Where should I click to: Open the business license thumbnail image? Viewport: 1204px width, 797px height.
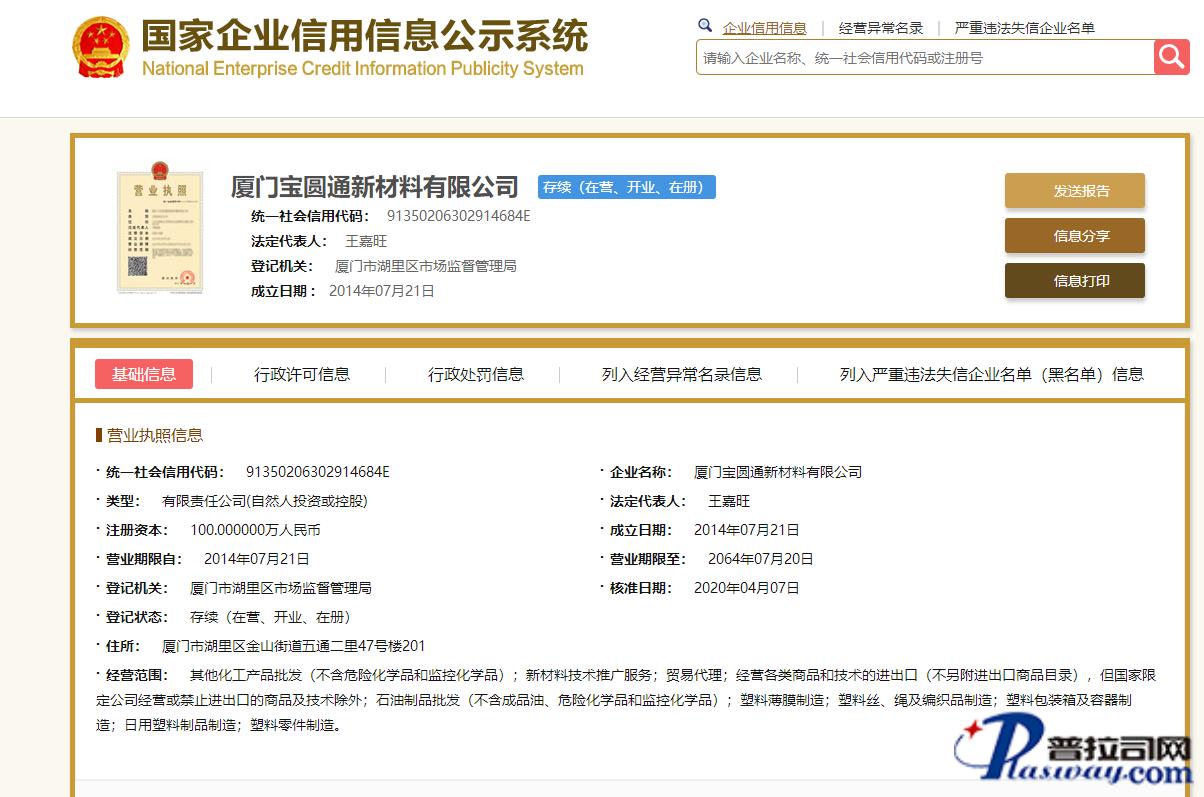(x=159, y=232)
